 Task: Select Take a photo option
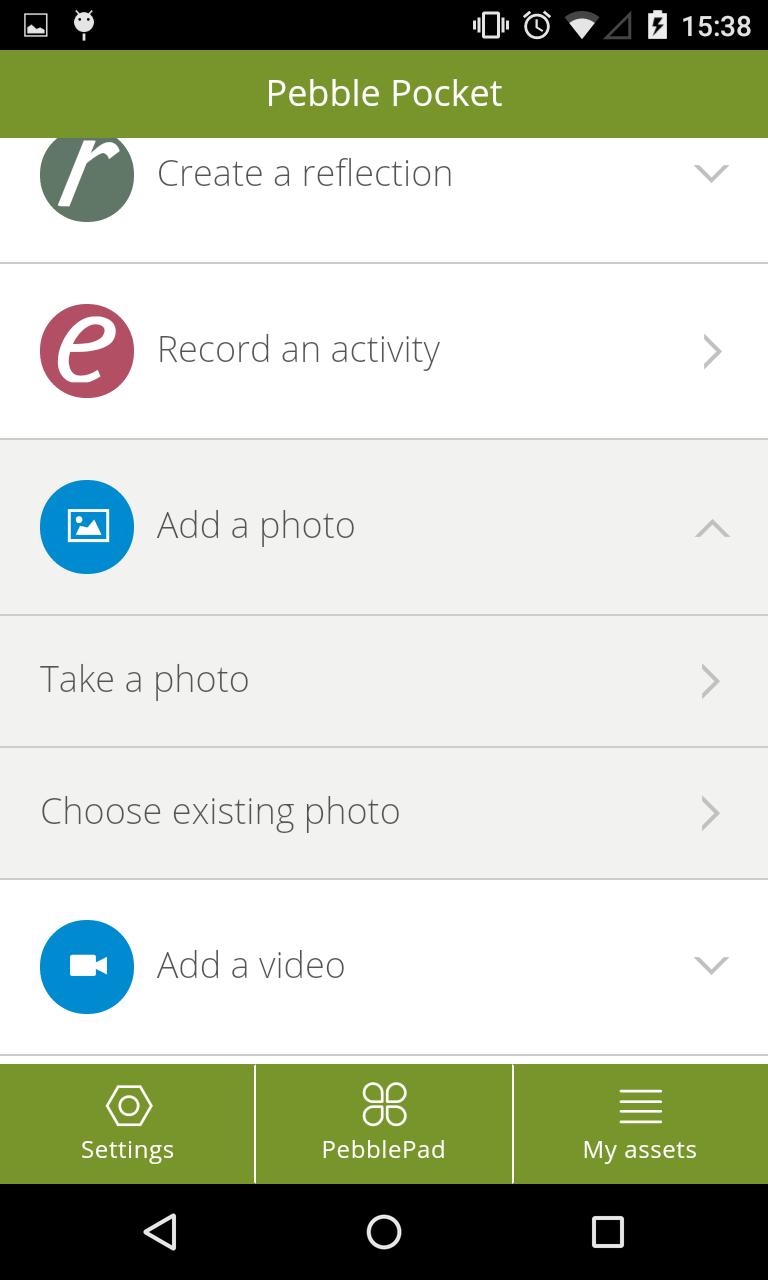[x=145, y=680]
